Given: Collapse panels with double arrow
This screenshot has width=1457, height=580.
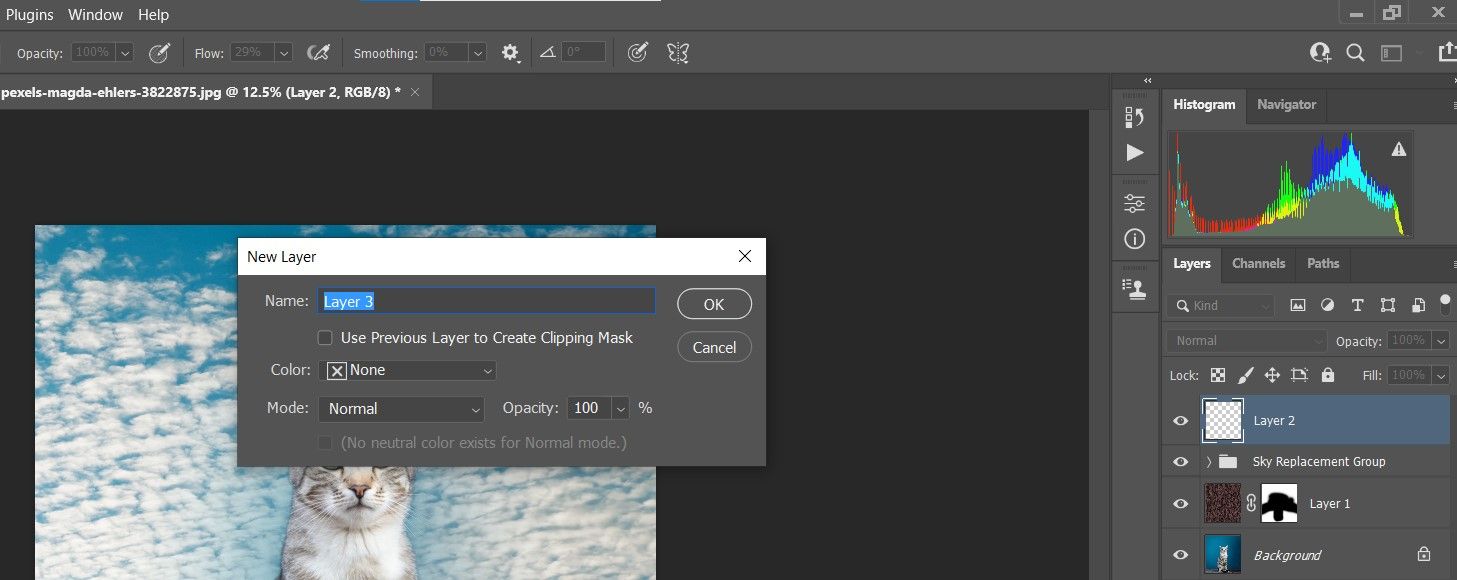Looking at the screenshot, I should click(1148, 80).
